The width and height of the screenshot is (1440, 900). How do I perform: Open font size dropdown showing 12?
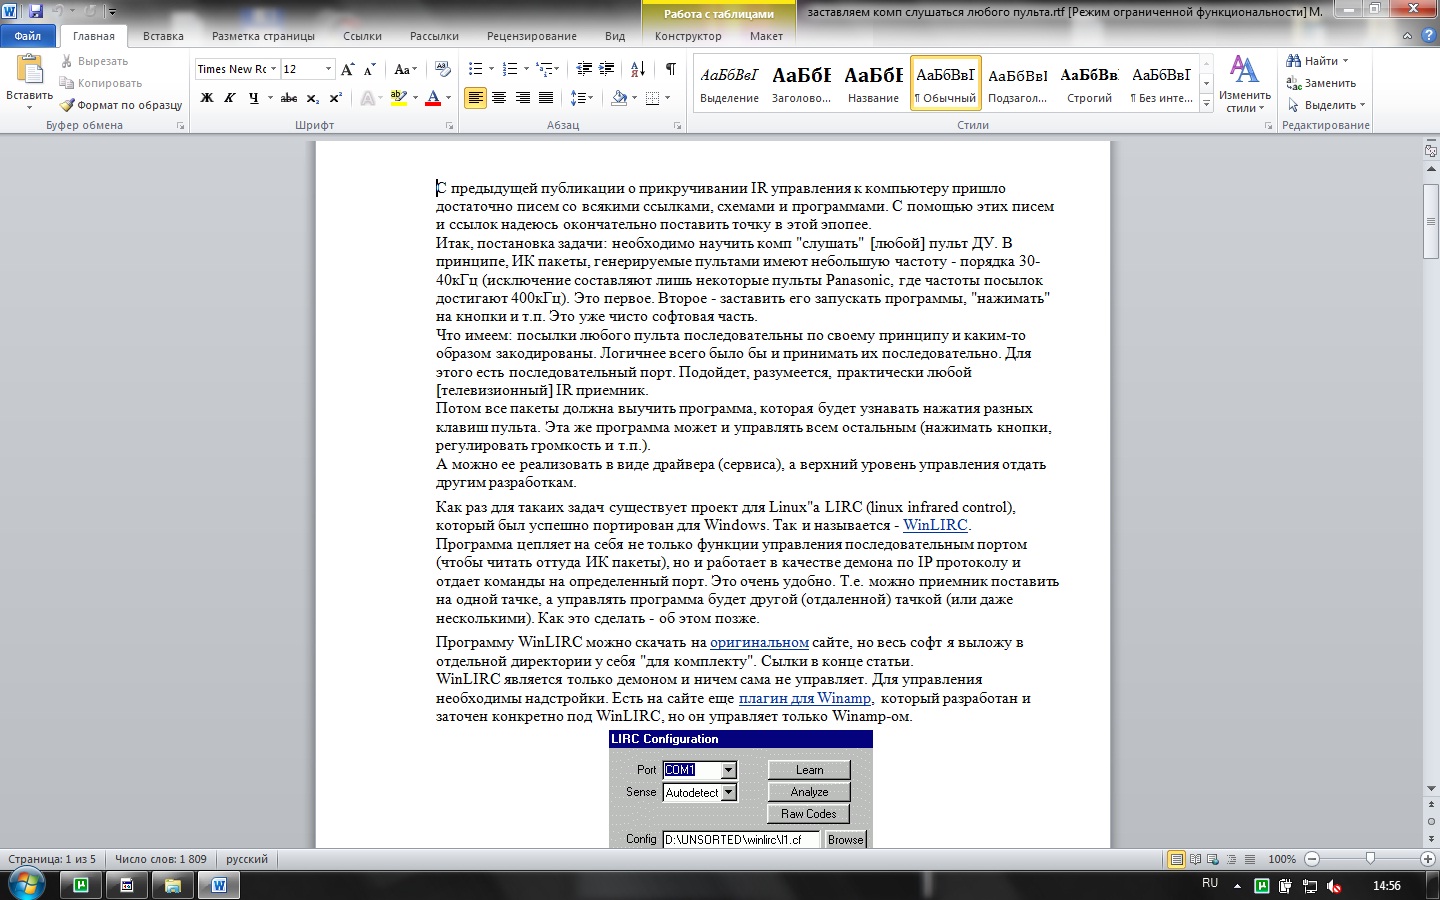coord(328,69)
